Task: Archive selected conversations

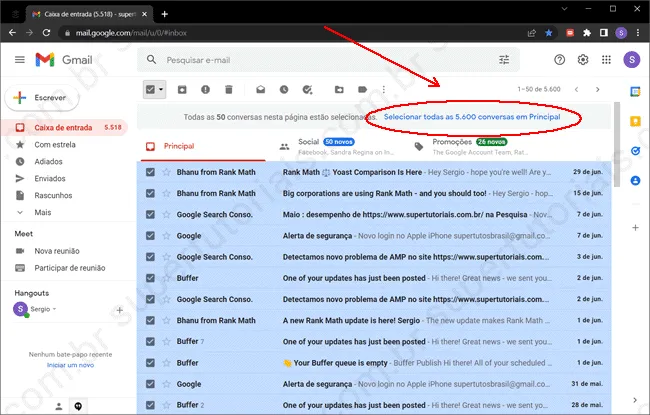Action: pos(182,89)
